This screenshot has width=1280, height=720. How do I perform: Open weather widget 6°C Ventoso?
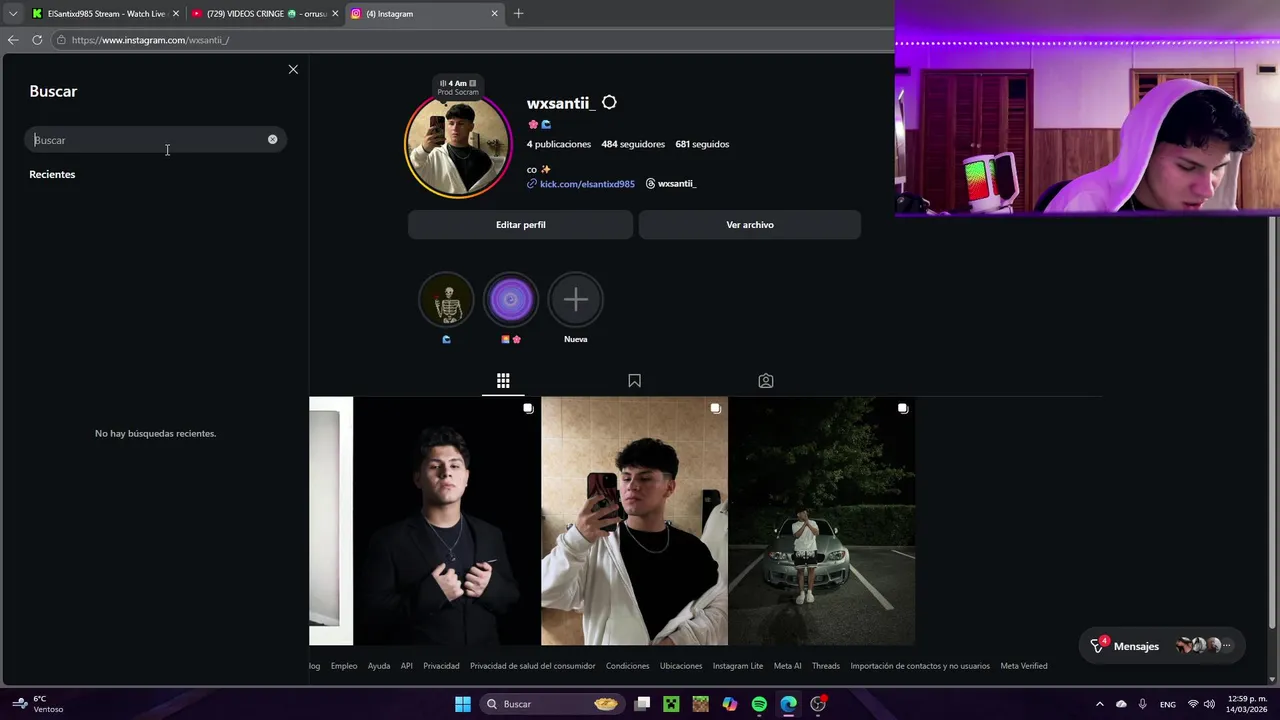point(36,704)
